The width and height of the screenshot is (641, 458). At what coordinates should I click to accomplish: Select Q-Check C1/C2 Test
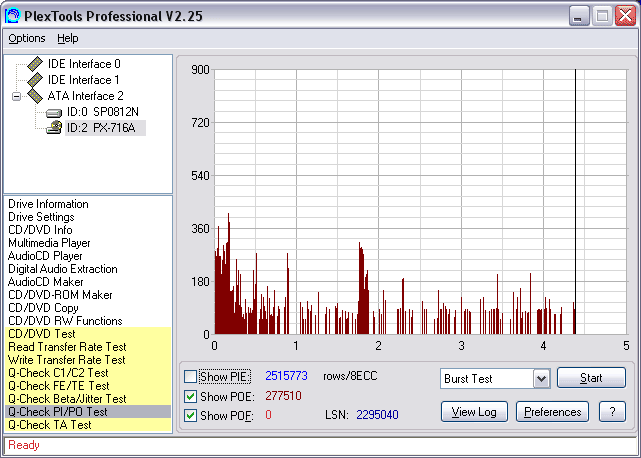88,373
